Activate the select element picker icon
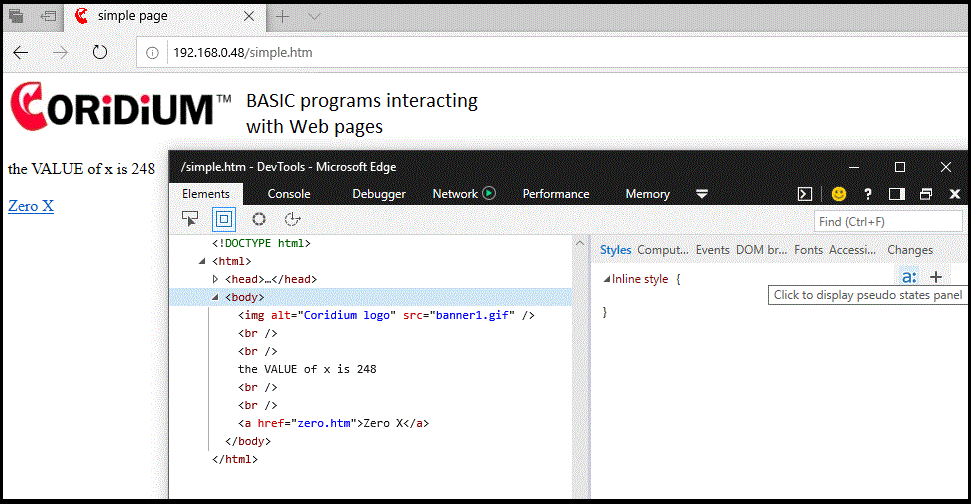Viewport: 971px width, 504px height. point(190,219)
